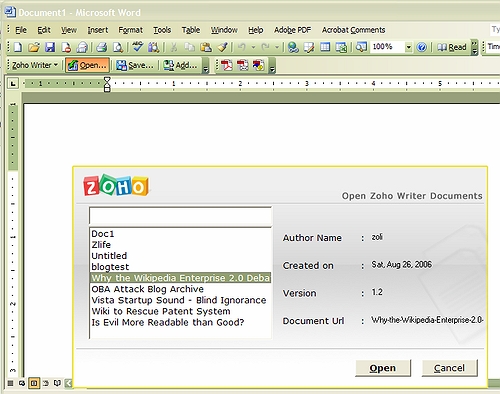Paste from the clipboard icon
Screen dimensions: 500x394
point(206,47)
